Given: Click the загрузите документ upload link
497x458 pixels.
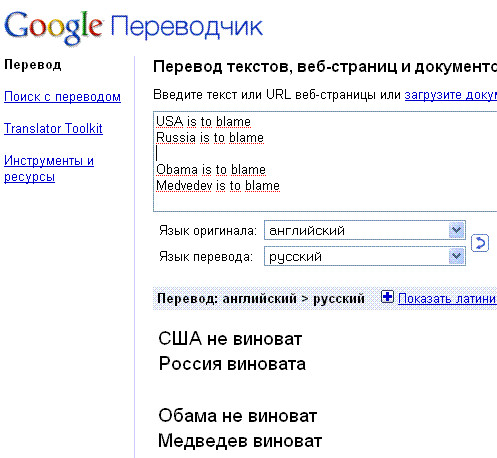Looking at the screenshot, I should click(x=451, y=95).
